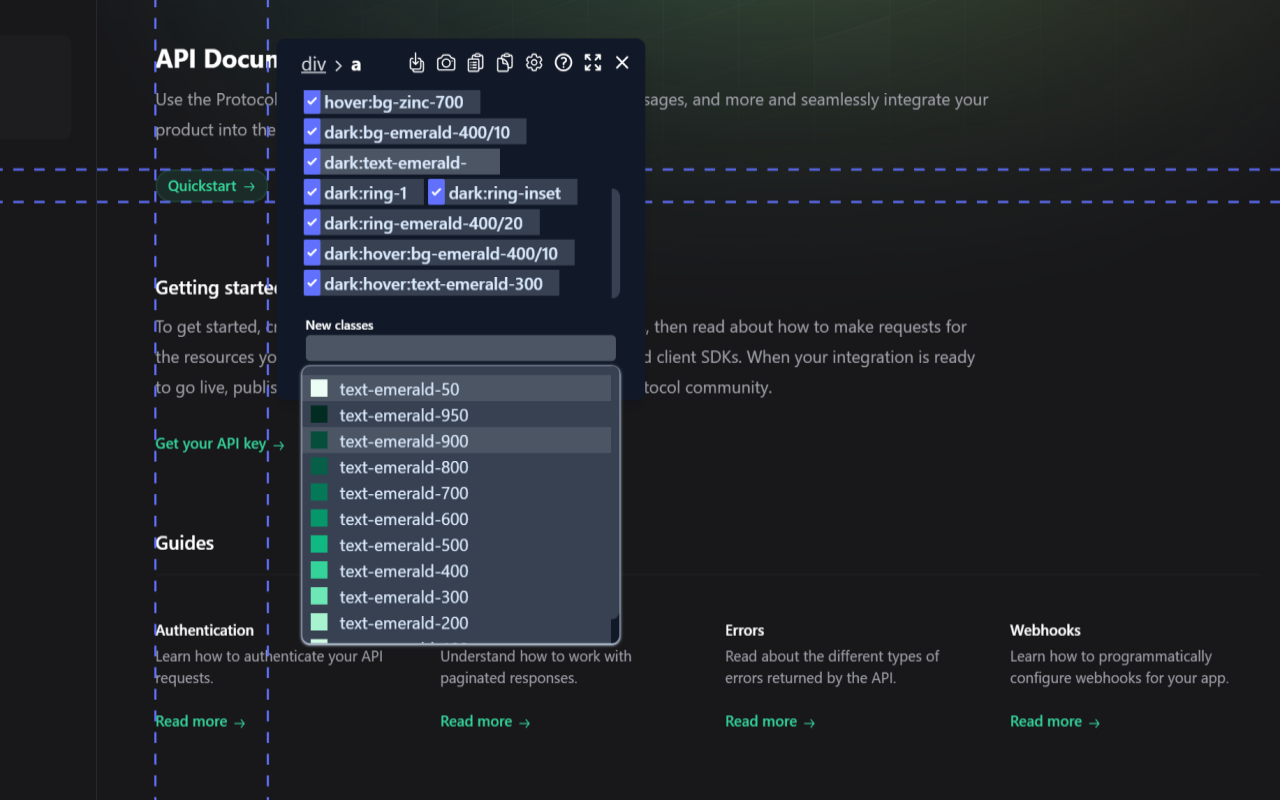The image size is (1280, 800).
Task: Open help with the question mark icon
Action: (x=563, y=63)
